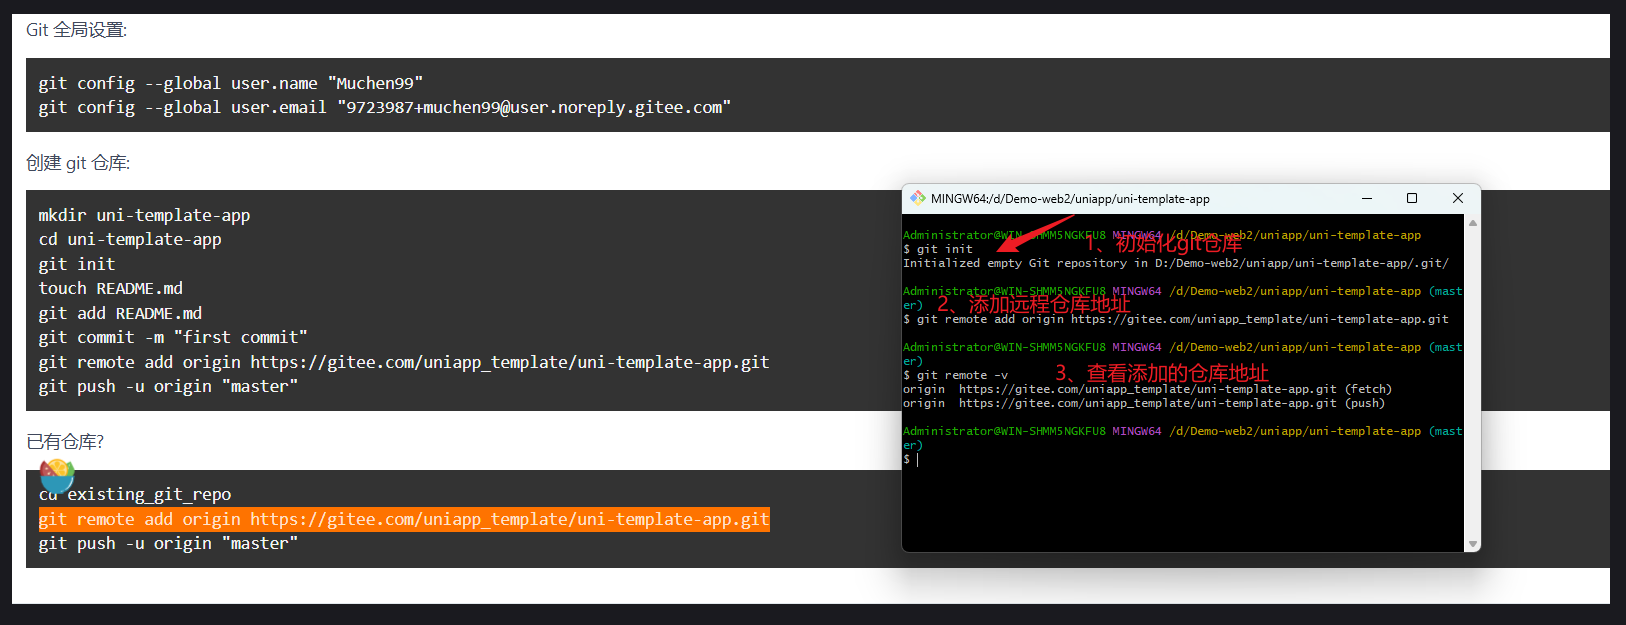Maximize the MINGW64 terminal window

tap(1412, 198)
